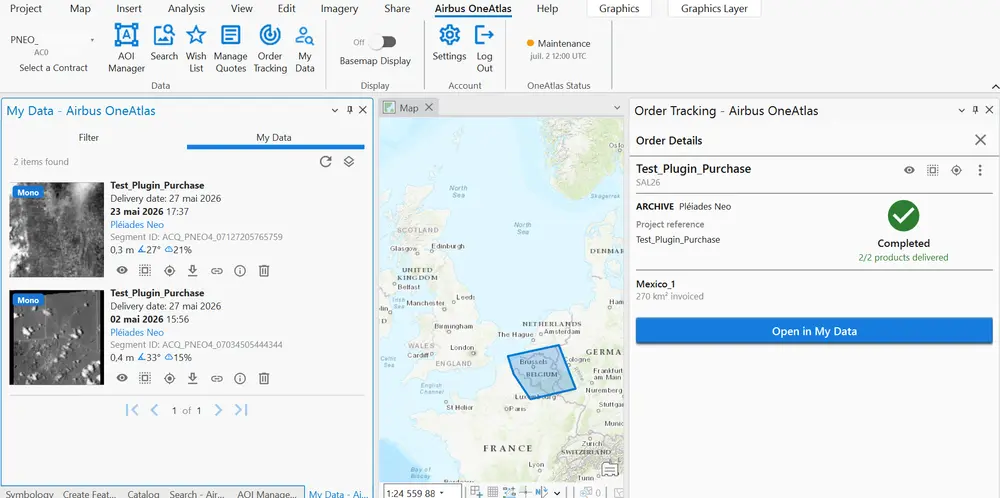This screenshot has height=498, width=1000.
Task: Go to the next results page
Action: coord(218,410)
